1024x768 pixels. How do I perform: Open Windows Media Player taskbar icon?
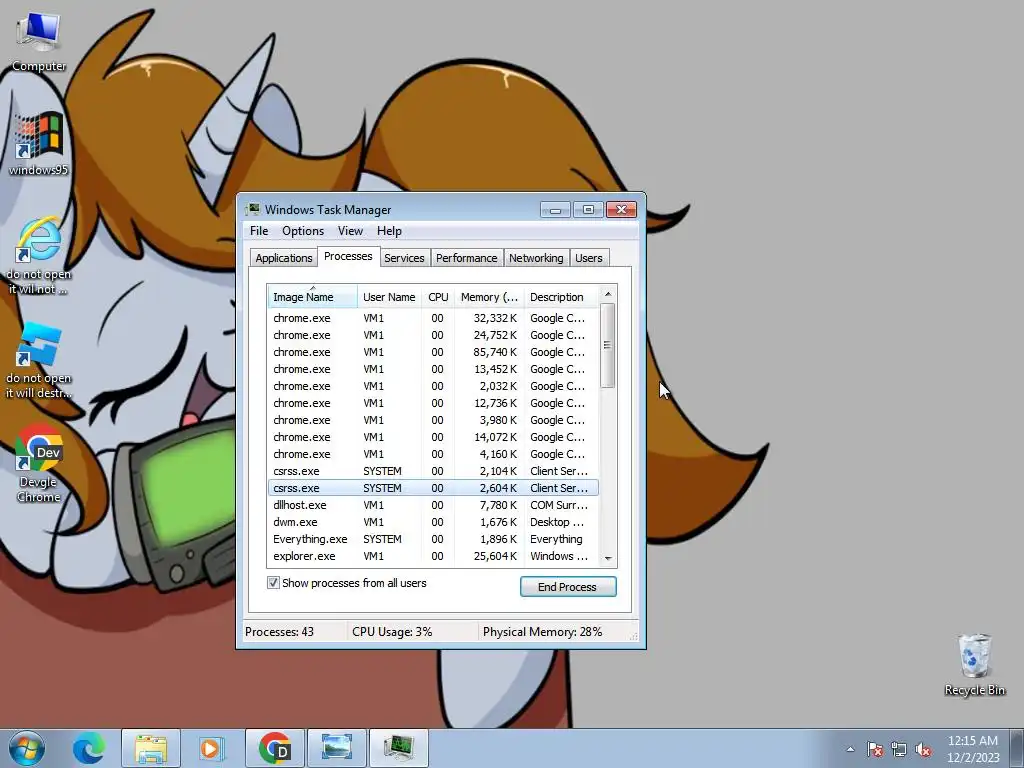(211, 748)
